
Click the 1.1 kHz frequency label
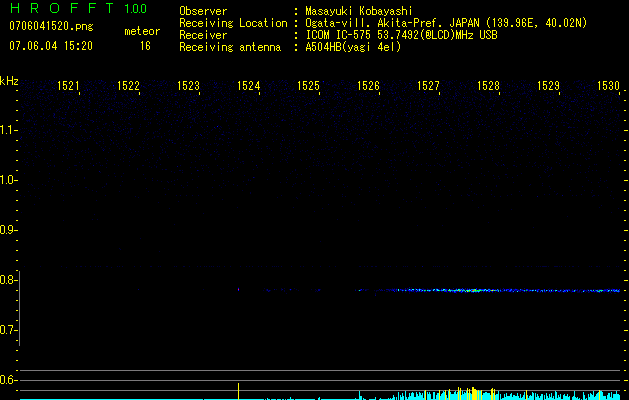click(x=8, y=130)
